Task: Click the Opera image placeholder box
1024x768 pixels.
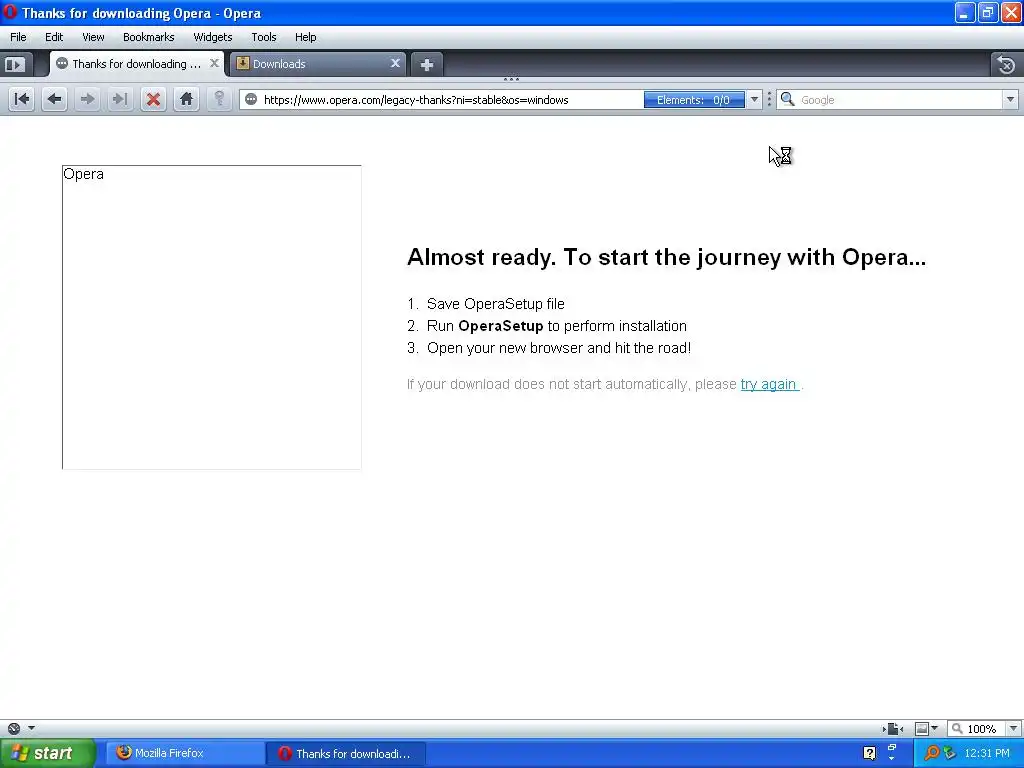Action: (x=212, y=317)
